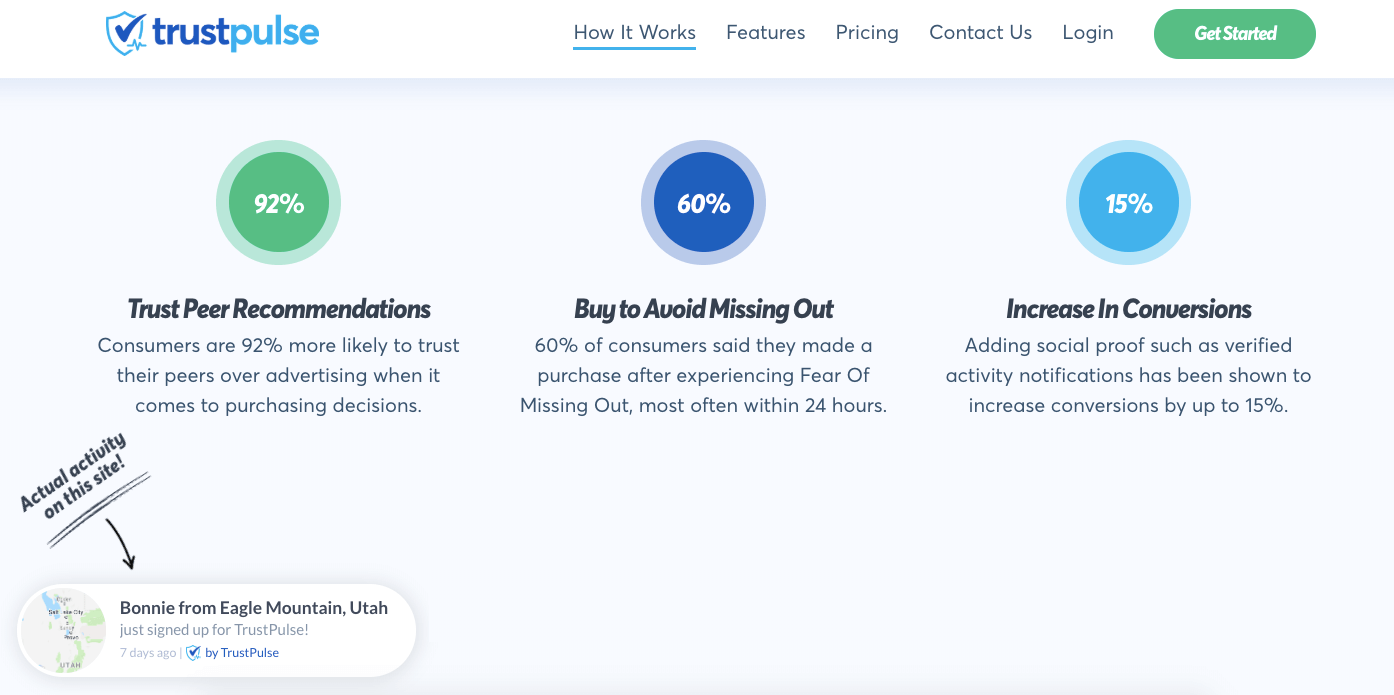Click the map thumbnail in the notification popup
Viewport: 1394px width, 695px height.
(x=64, y=630)
